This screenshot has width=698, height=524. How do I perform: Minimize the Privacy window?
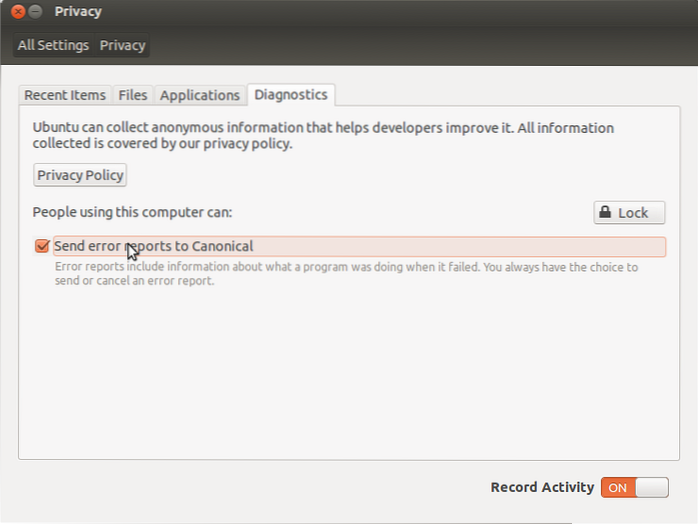(x=36, y=13)
